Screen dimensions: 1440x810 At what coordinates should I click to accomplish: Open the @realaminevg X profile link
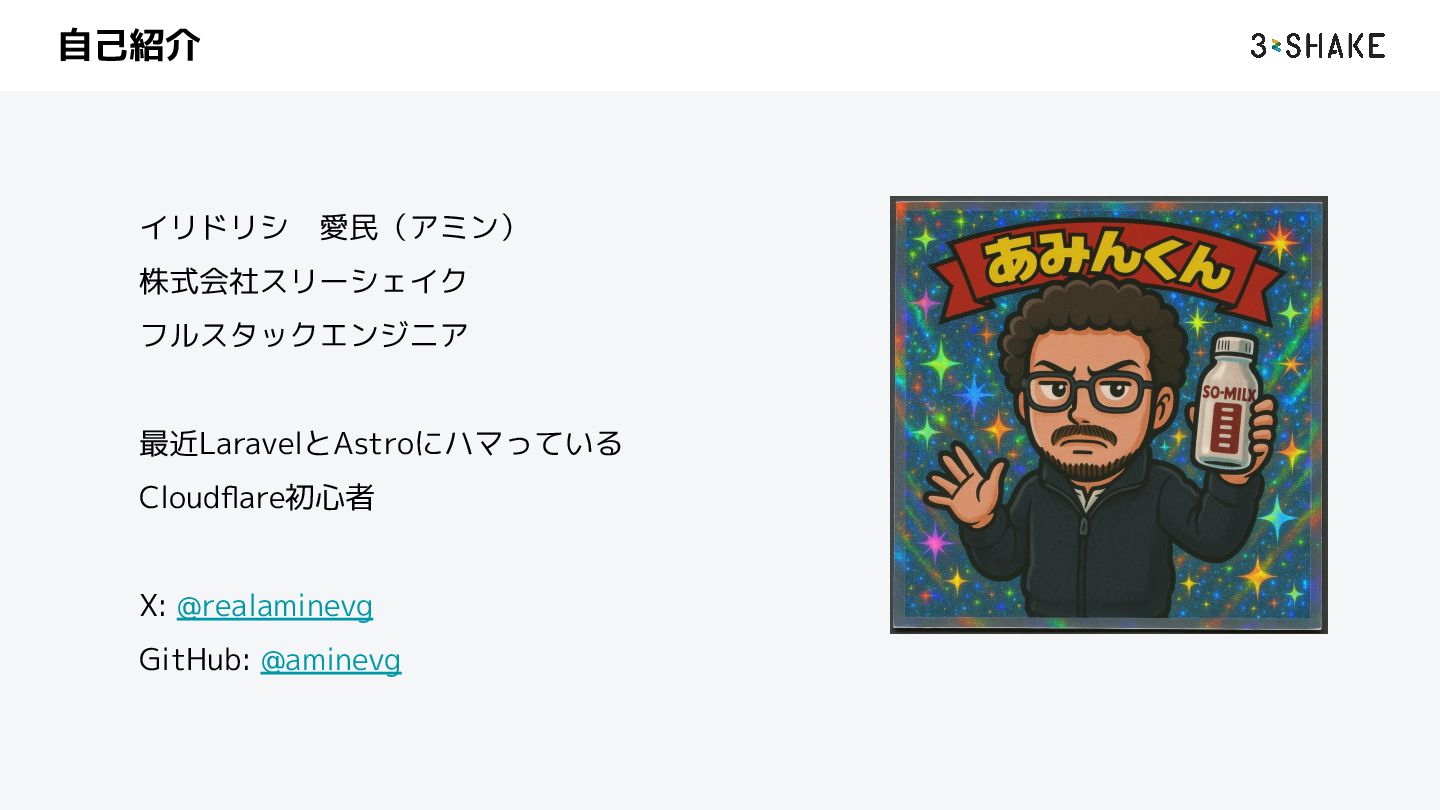coord(274,606)
